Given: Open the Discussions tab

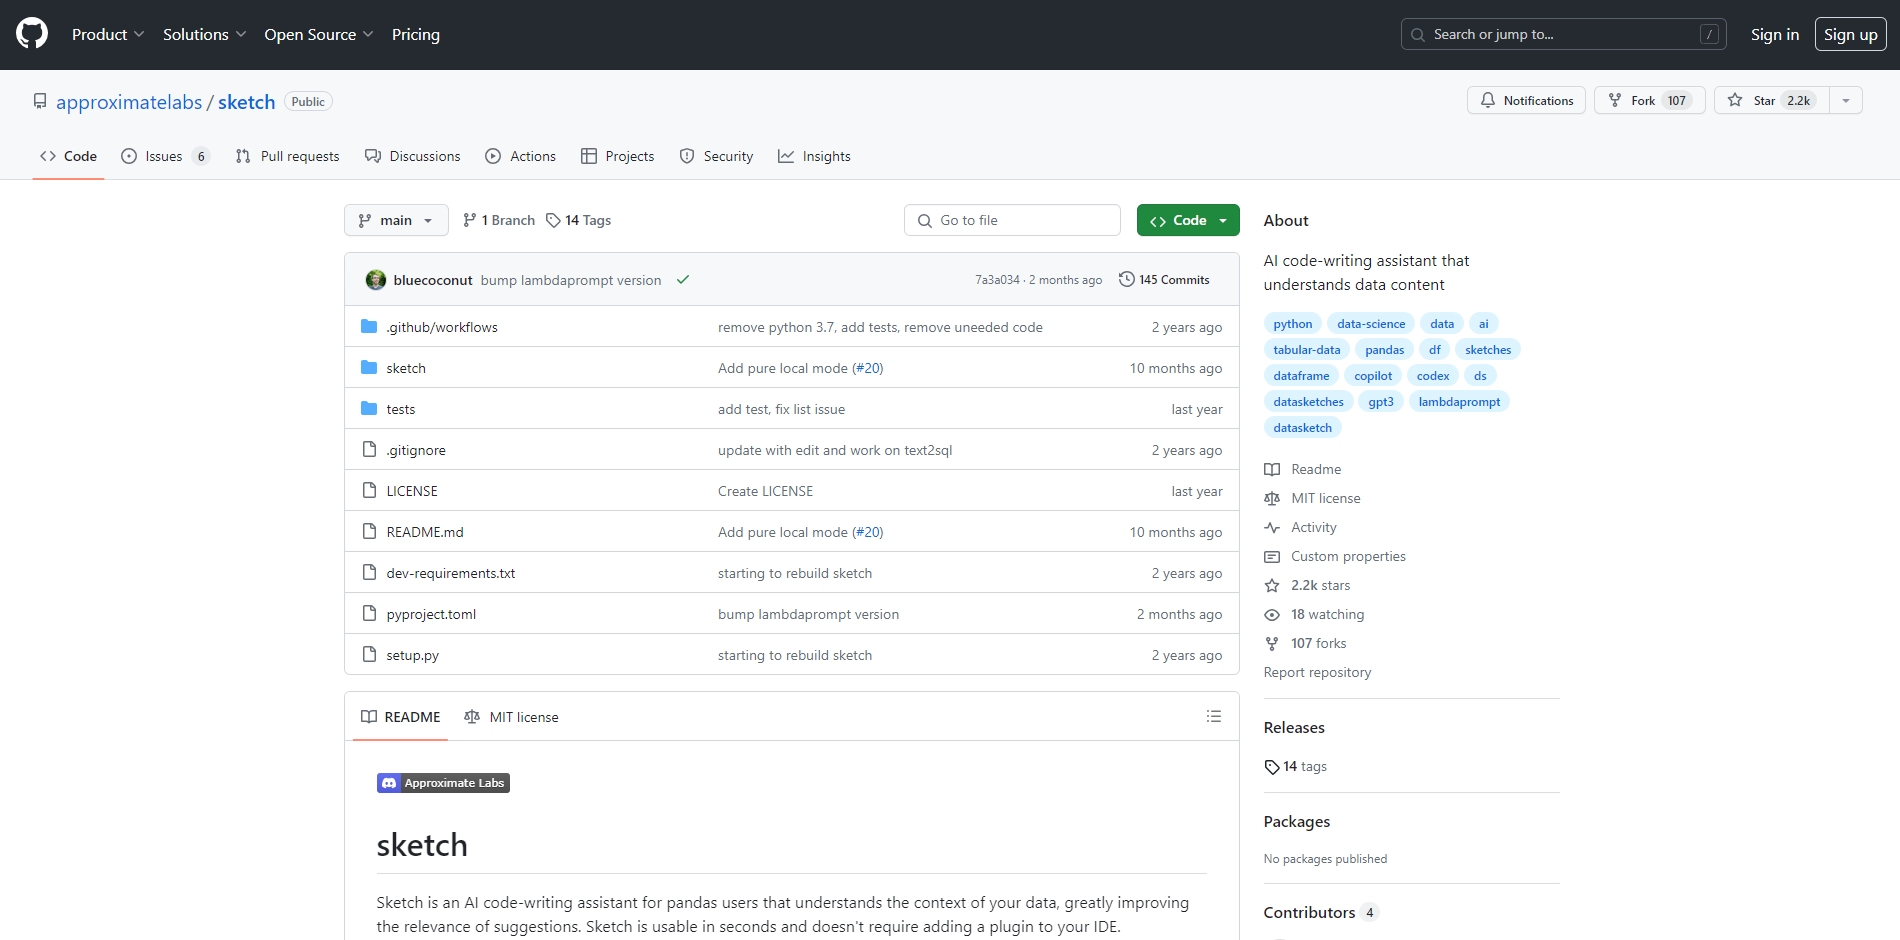Looking at the screenshot, I should click(x=413, y=156).
